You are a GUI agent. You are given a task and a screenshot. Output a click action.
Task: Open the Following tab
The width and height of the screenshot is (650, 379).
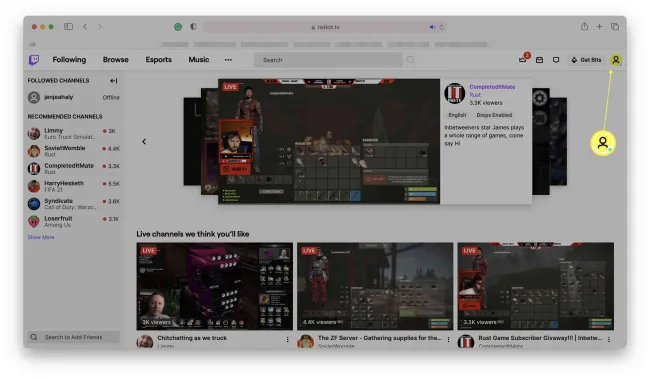point(69,60)
